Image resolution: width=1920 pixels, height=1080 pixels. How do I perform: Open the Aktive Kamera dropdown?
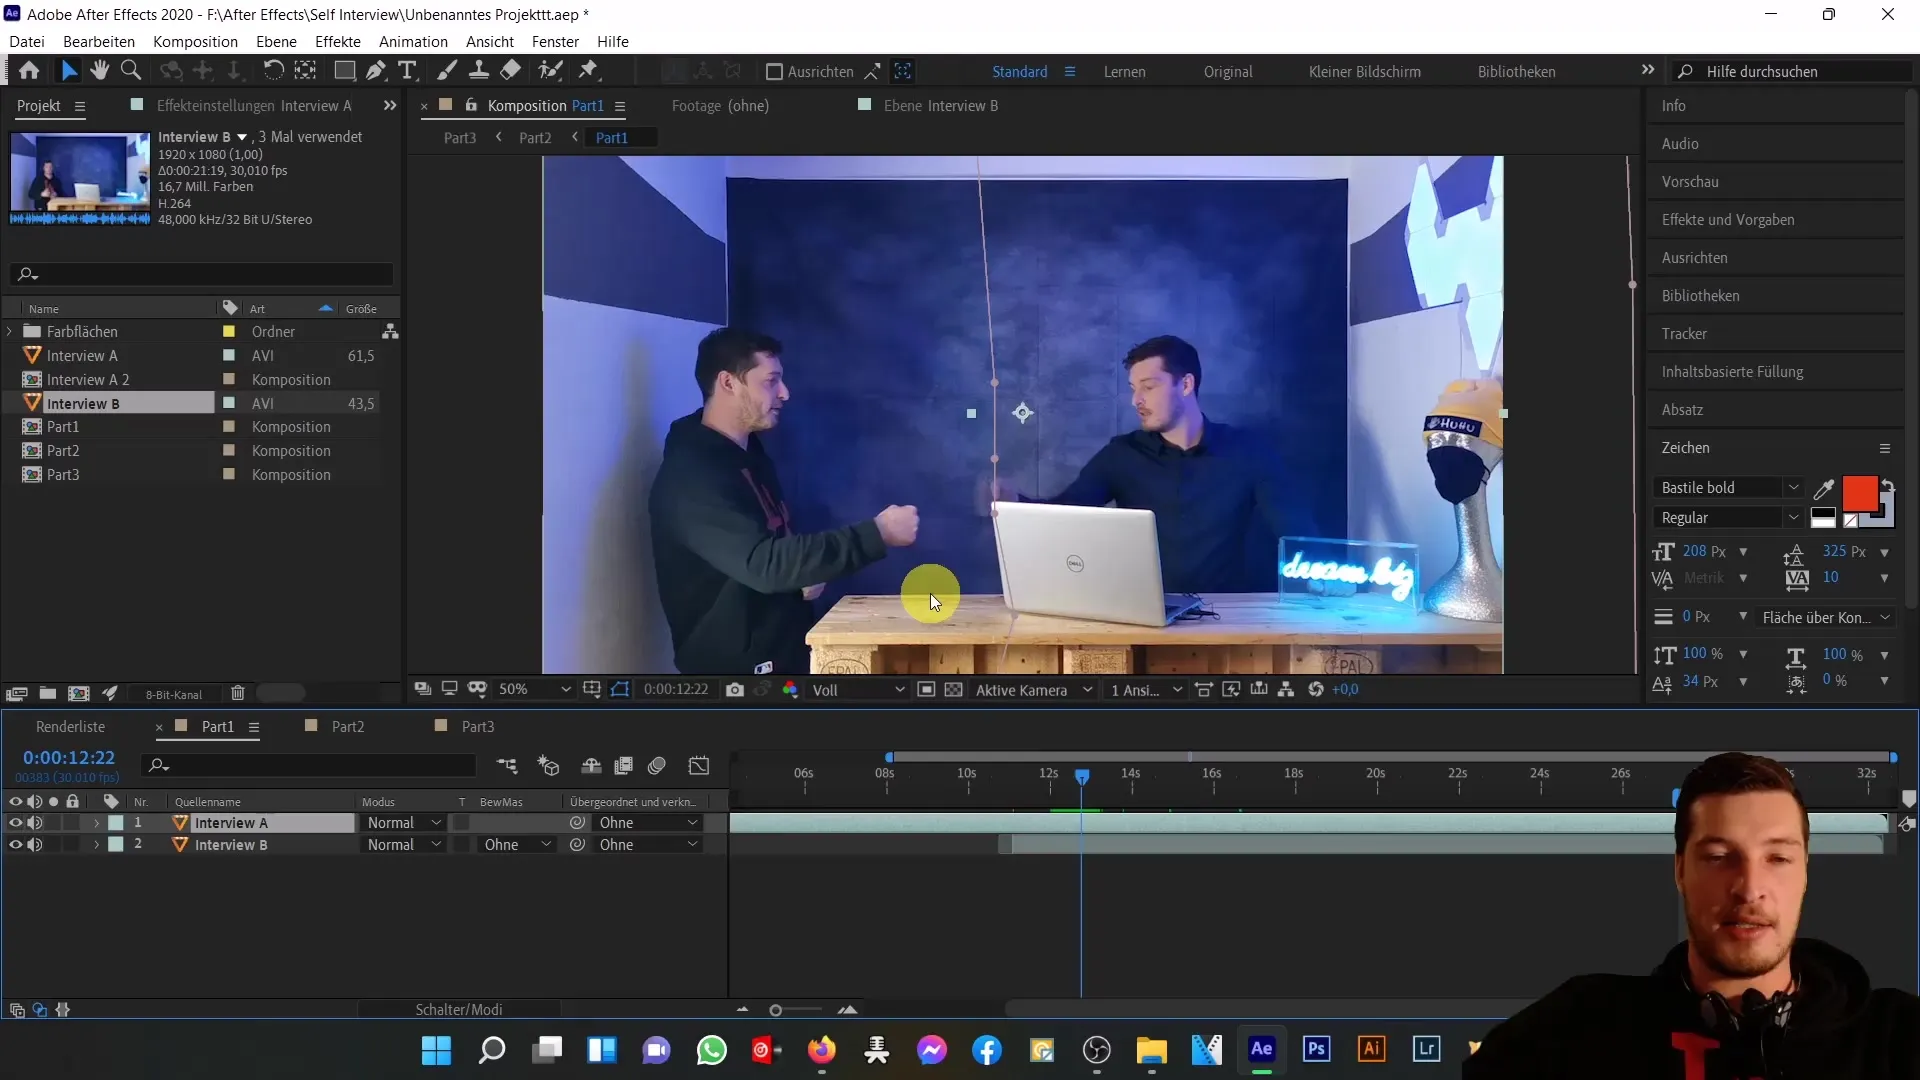point(1034,690)
